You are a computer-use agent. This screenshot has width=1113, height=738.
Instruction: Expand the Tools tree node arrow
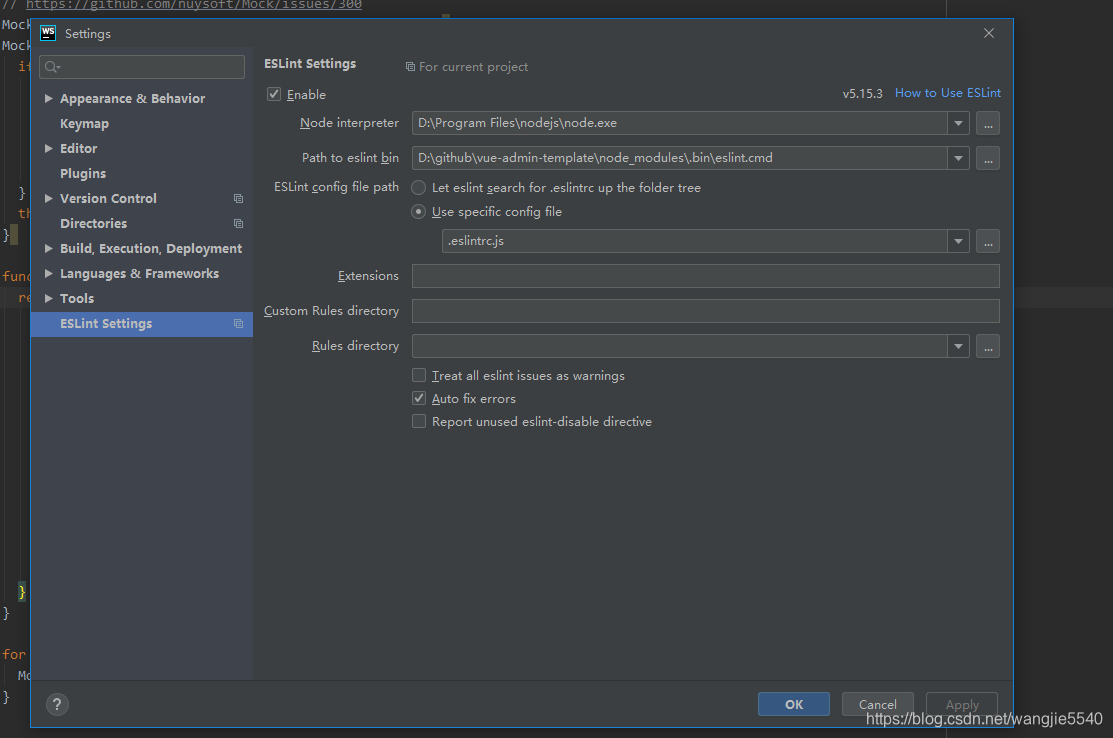pos(48,299)
